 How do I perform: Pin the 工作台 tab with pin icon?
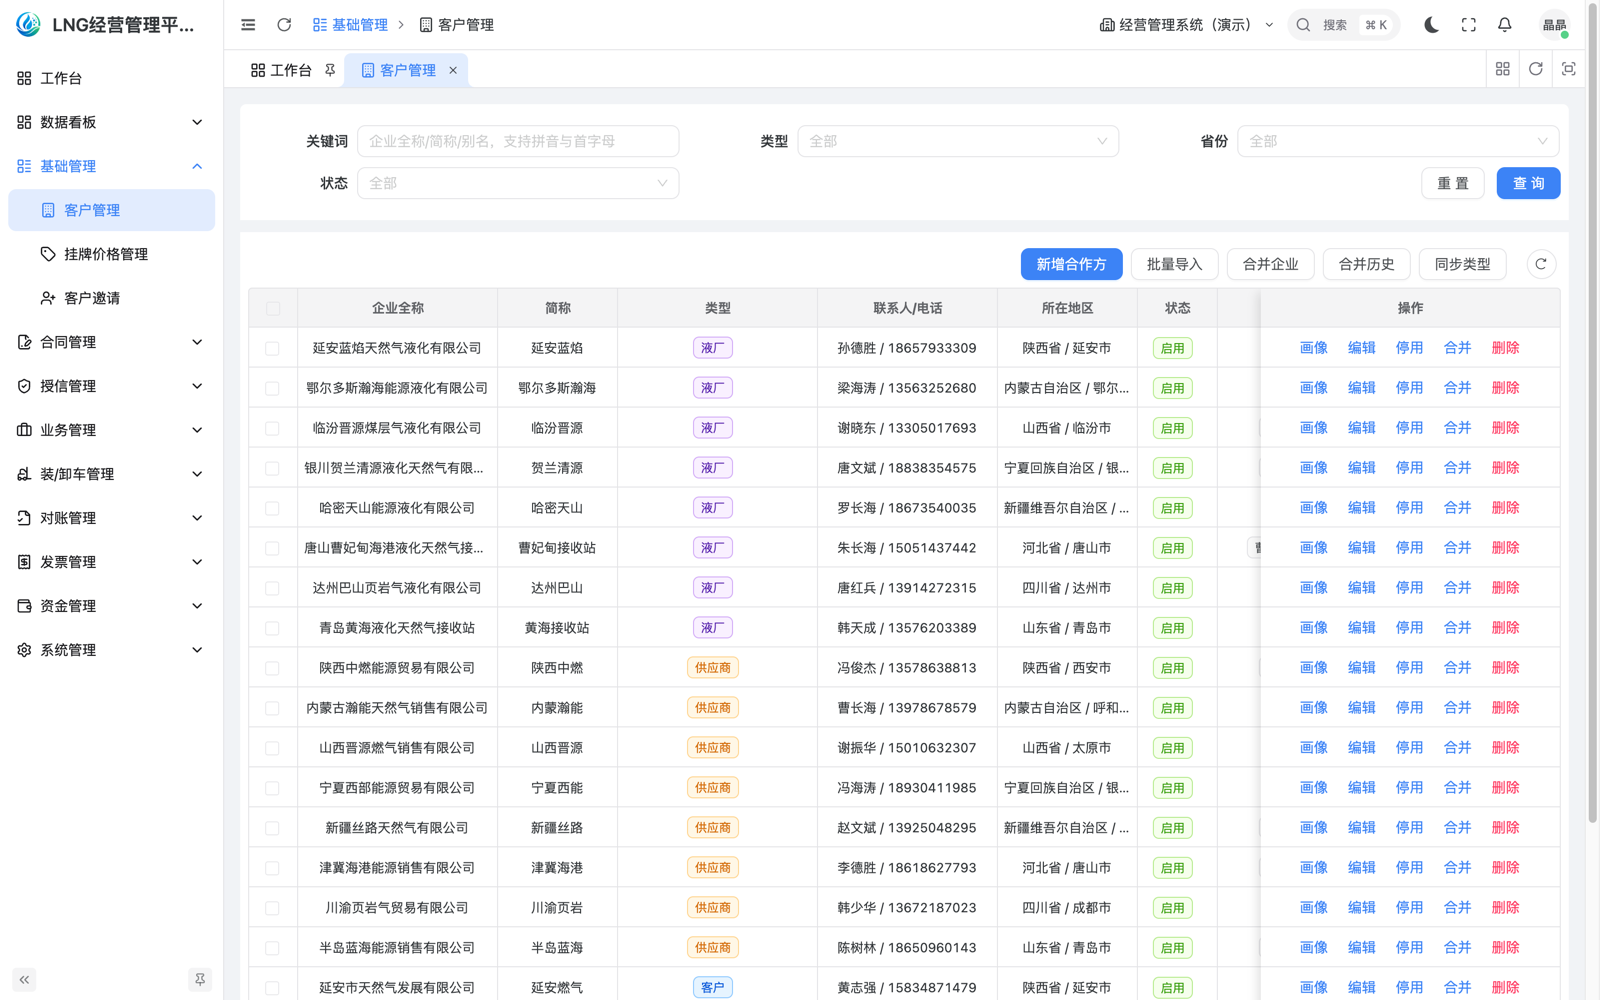tap(330, 70)
